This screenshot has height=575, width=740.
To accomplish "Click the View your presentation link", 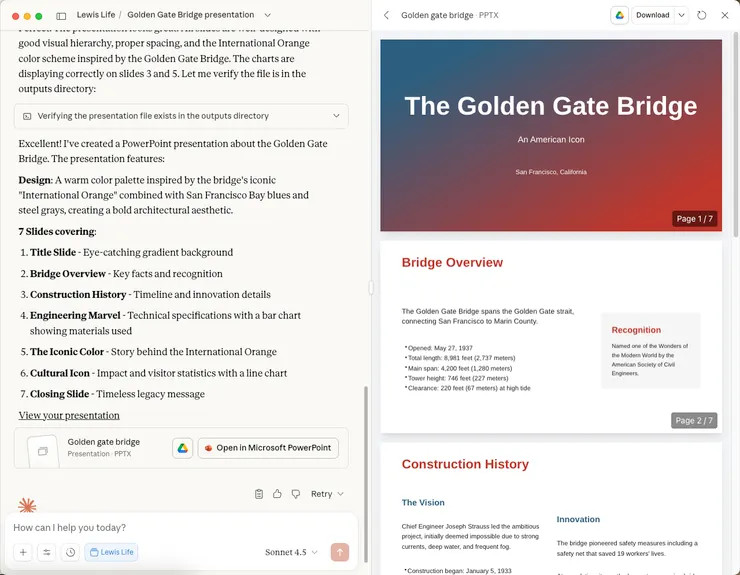I will [69, 416].
